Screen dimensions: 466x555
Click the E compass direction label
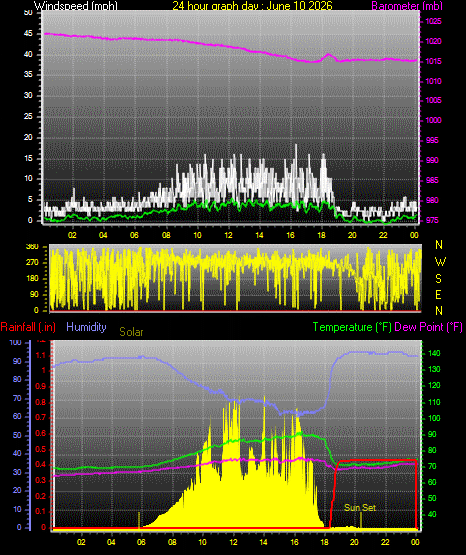(x=438, y=294)
